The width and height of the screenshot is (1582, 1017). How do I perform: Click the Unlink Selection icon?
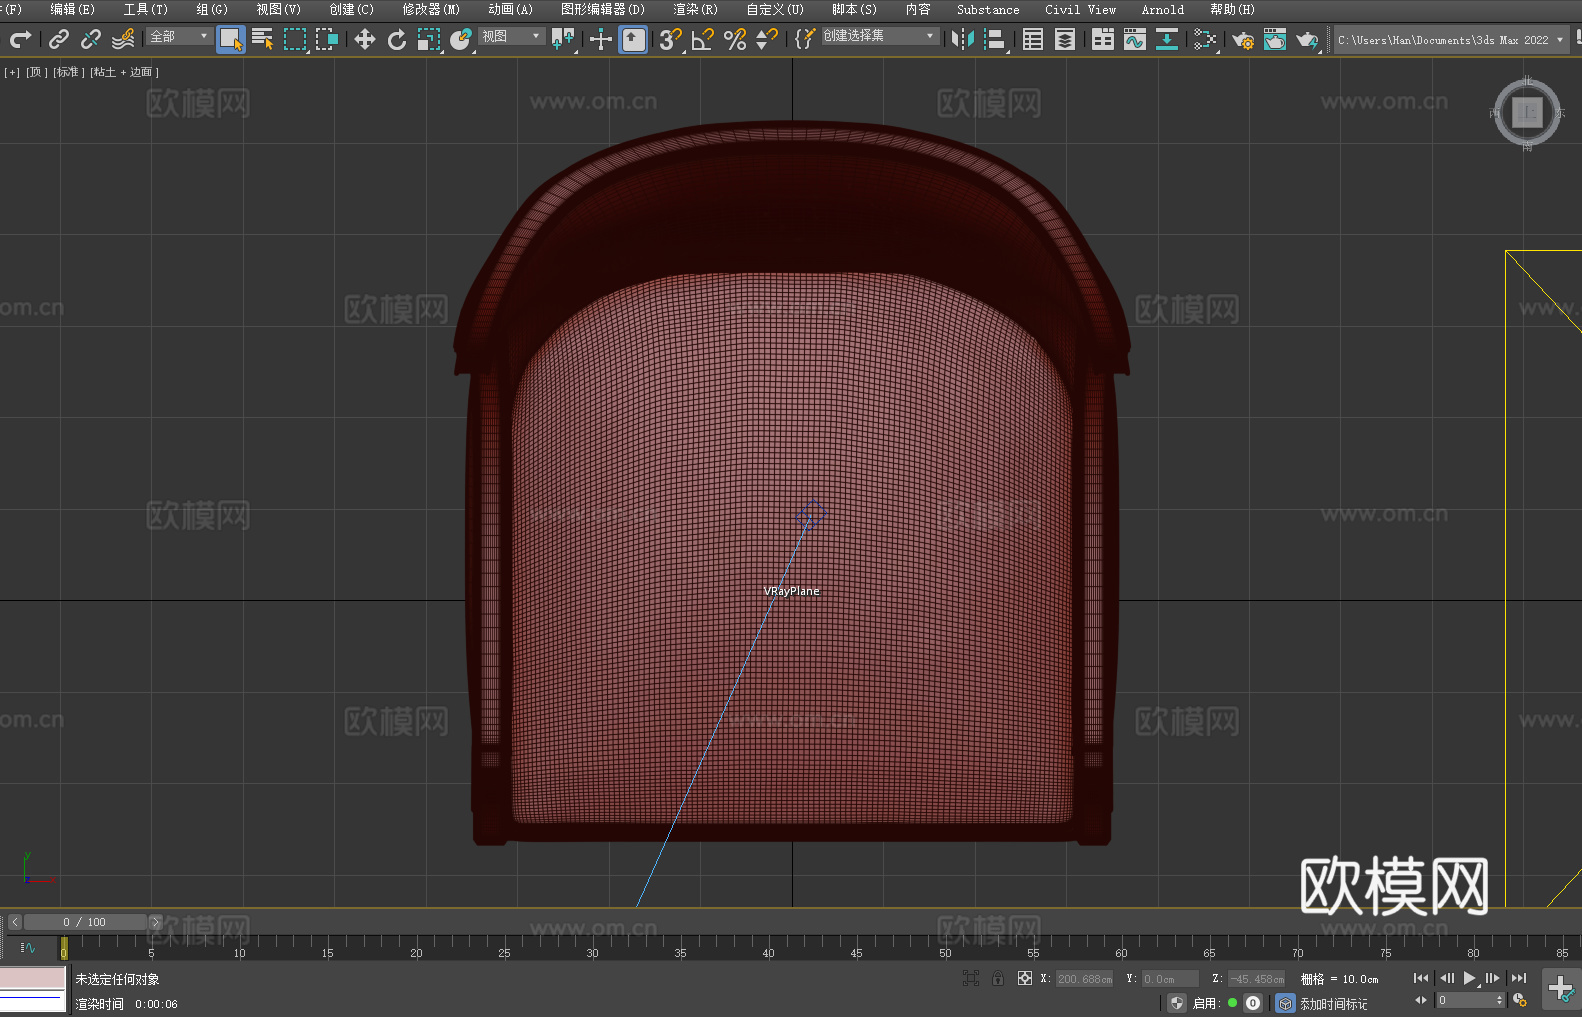pos(91,39)
